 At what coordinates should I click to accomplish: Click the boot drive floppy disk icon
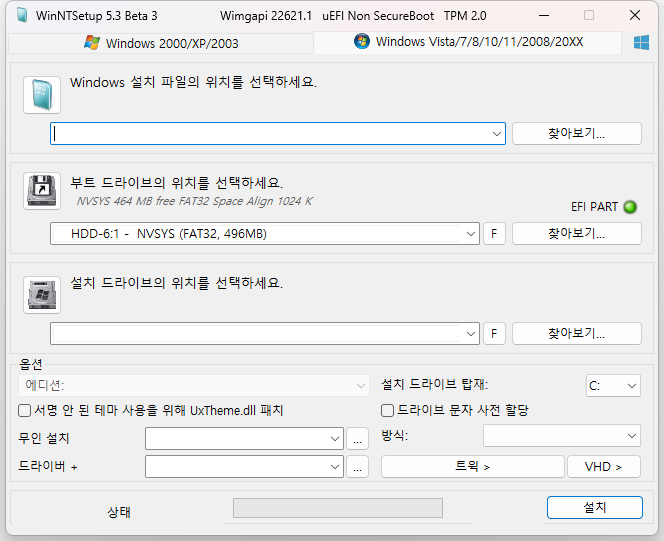(x=42, y=191)
